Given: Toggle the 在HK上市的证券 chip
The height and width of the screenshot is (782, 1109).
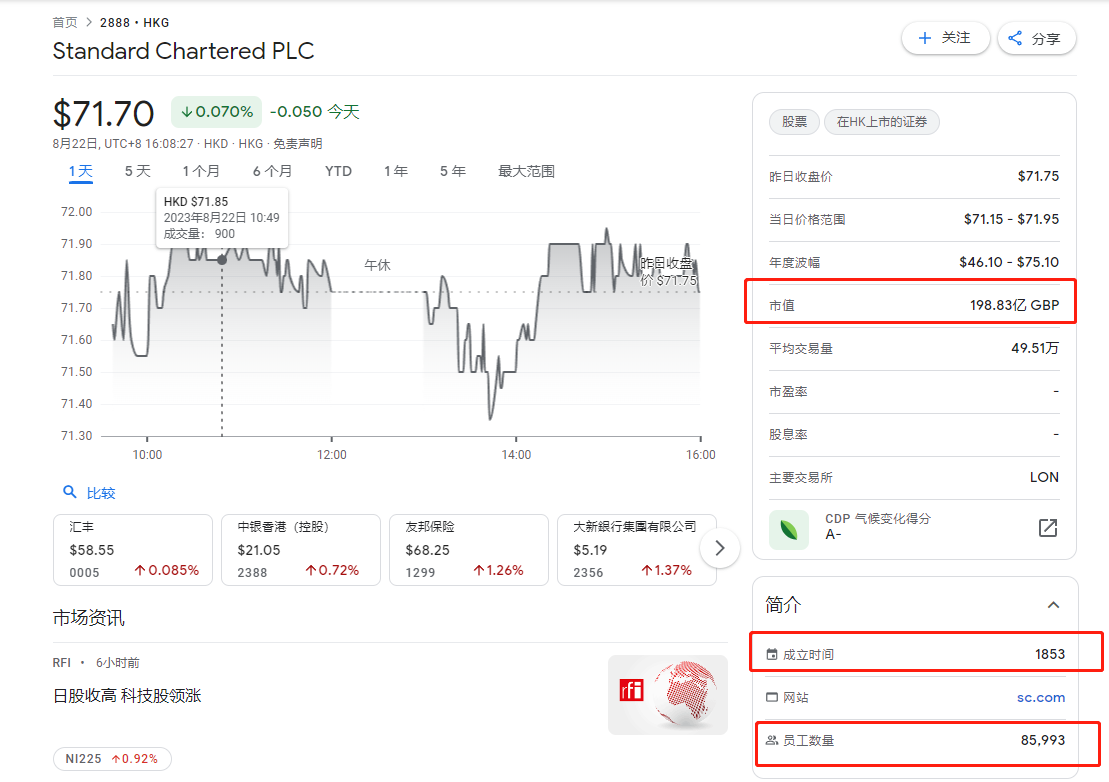Looking at the screenshot, I should pos(881,121).
